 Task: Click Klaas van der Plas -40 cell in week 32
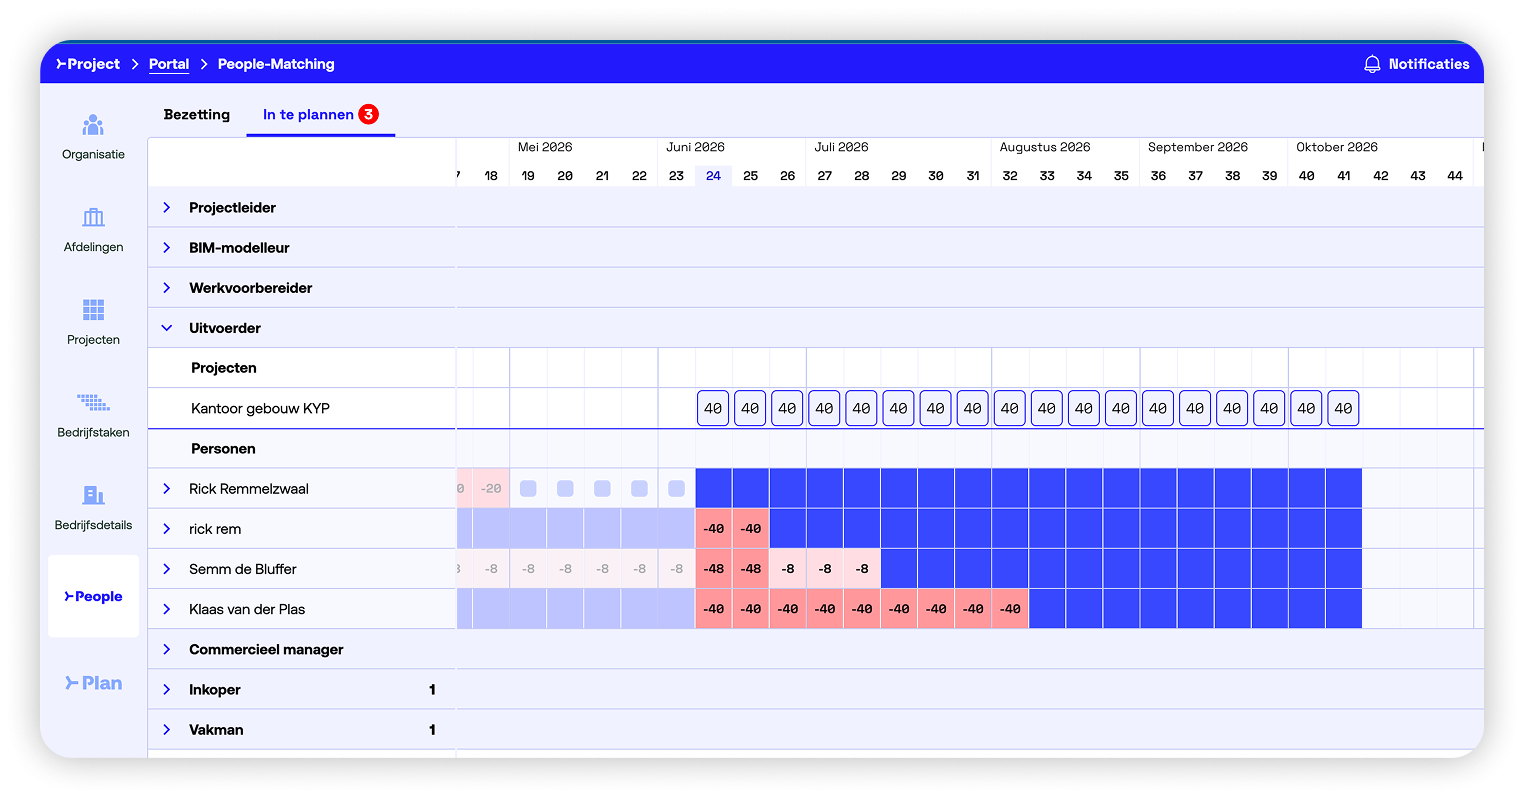pyautogui.click(x=1010, y=609)
